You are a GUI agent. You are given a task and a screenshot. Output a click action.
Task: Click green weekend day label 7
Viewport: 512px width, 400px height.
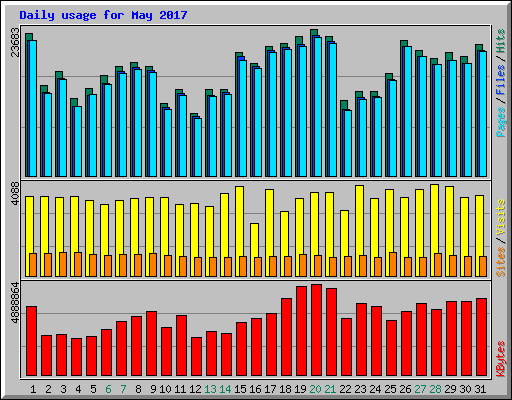tap(123, 389)
